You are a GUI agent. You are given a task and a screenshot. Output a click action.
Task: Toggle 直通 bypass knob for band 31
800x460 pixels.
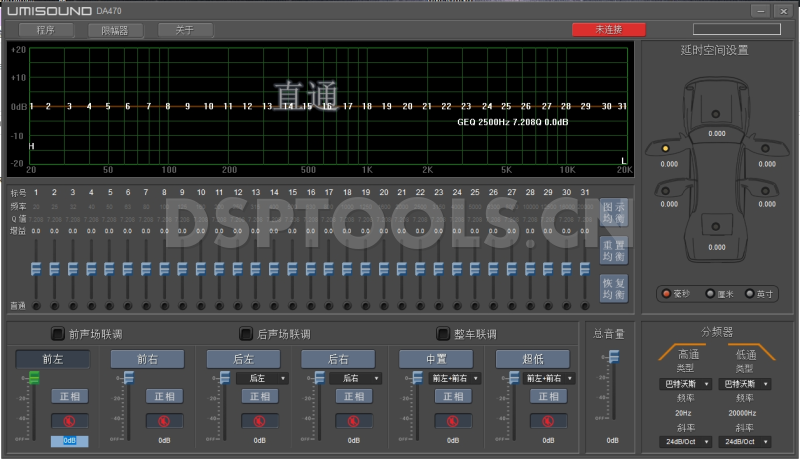[585, 306]
